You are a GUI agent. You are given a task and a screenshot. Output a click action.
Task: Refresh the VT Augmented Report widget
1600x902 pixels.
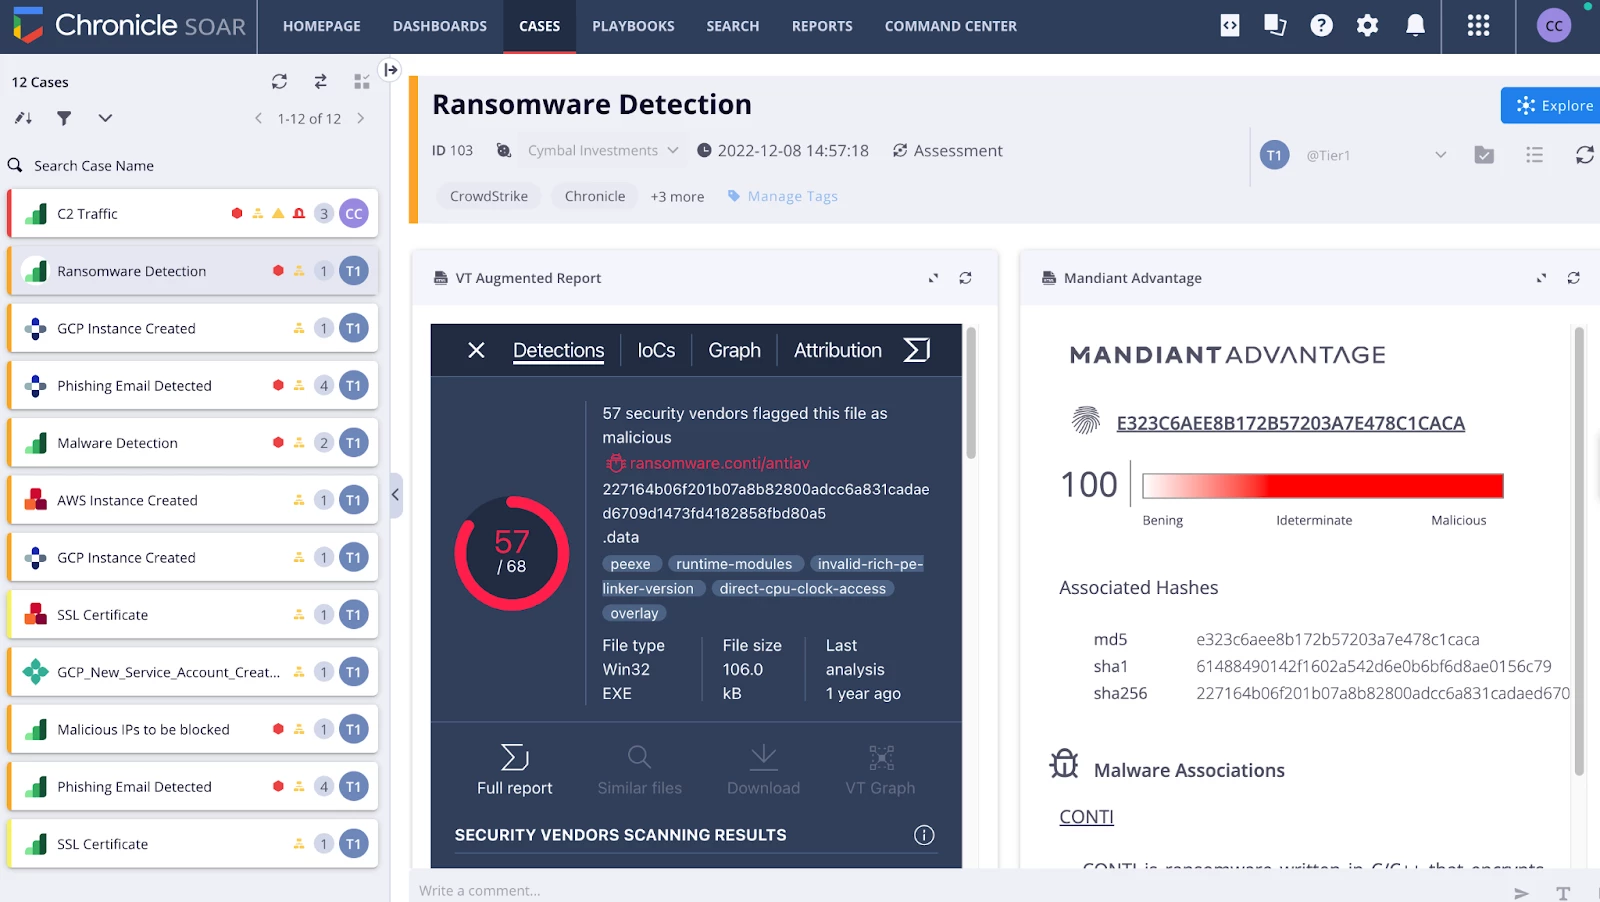(x=965, y=278)
